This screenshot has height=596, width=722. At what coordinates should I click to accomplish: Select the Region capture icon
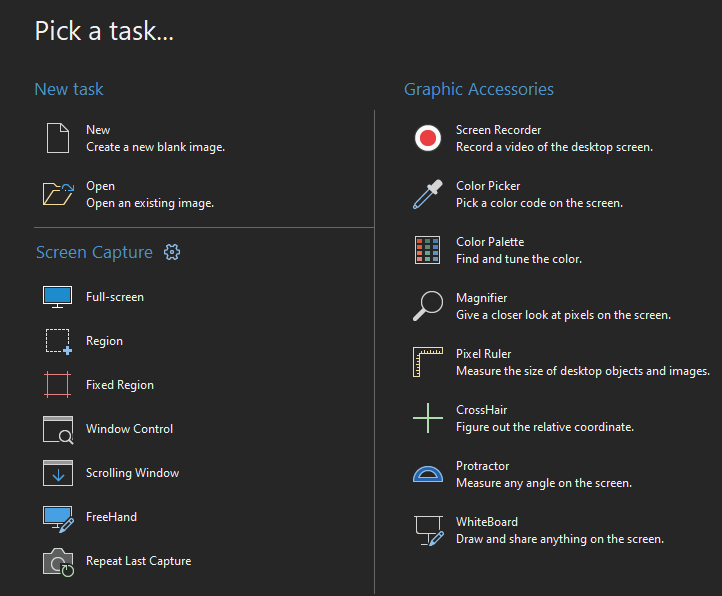pyautogui.click(x=58, y=341)
